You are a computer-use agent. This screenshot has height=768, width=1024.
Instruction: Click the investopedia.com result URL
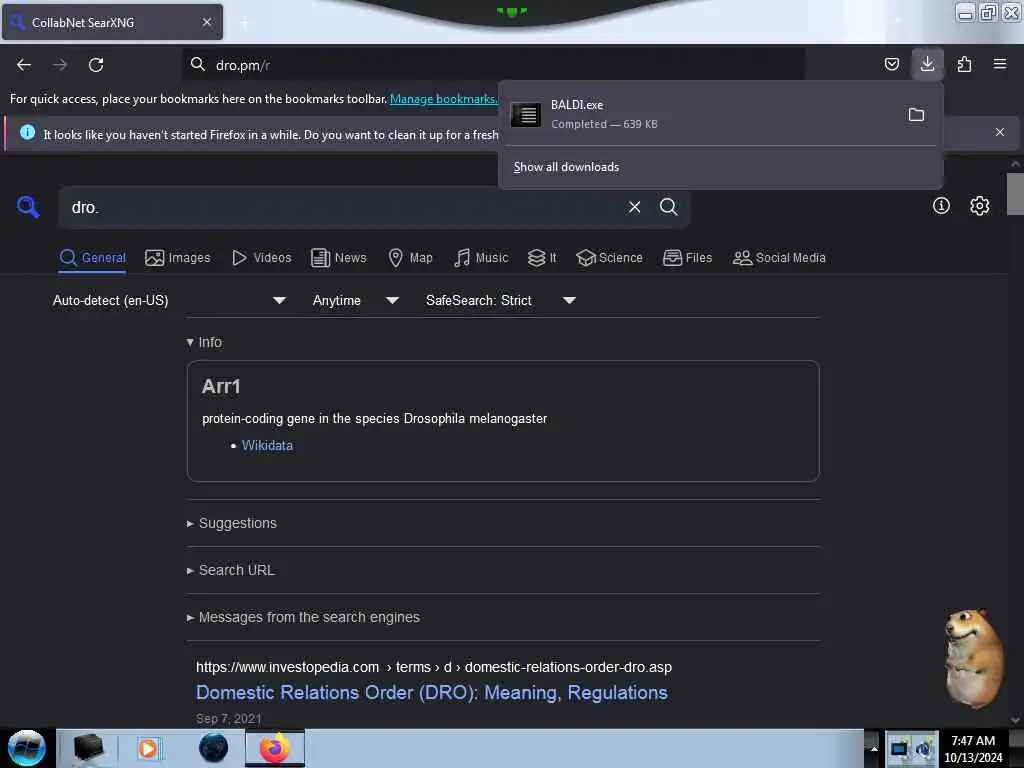[x=434, y=667]
